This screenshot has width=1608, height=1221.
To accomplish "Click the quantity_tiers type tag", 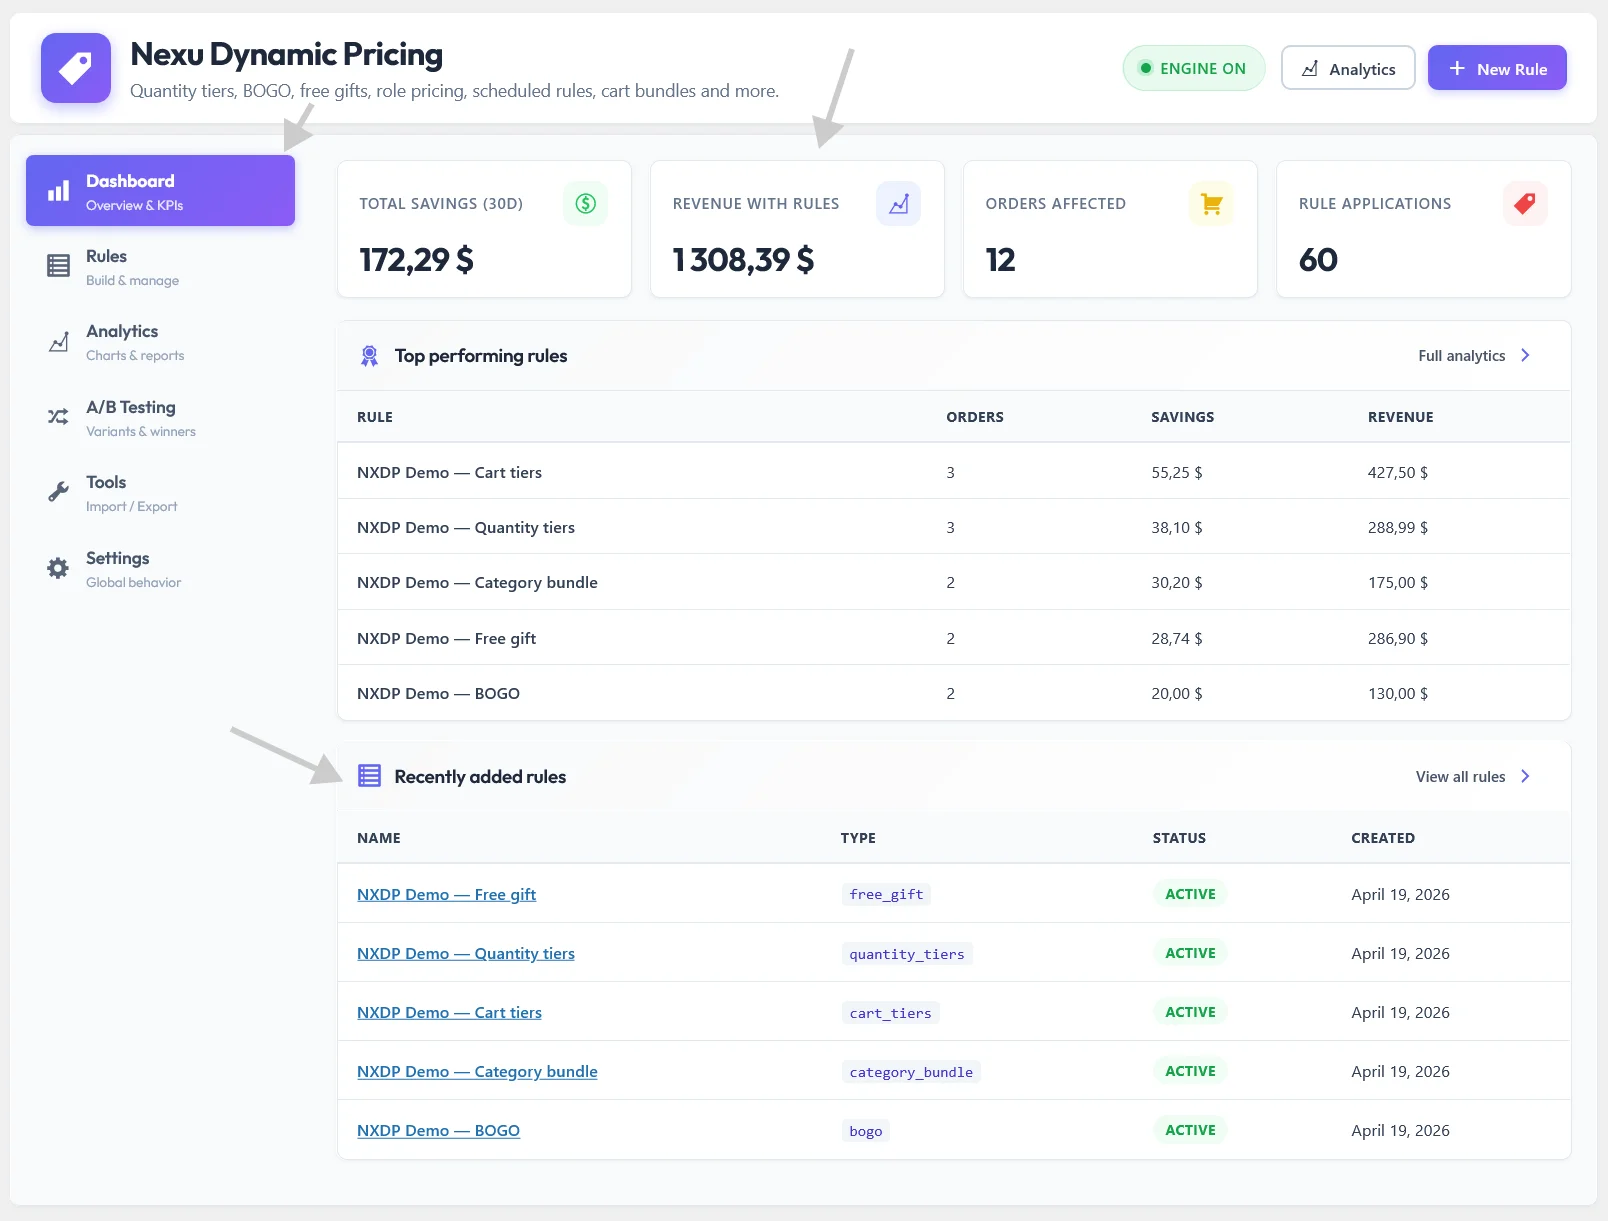I will coord(907,954).
